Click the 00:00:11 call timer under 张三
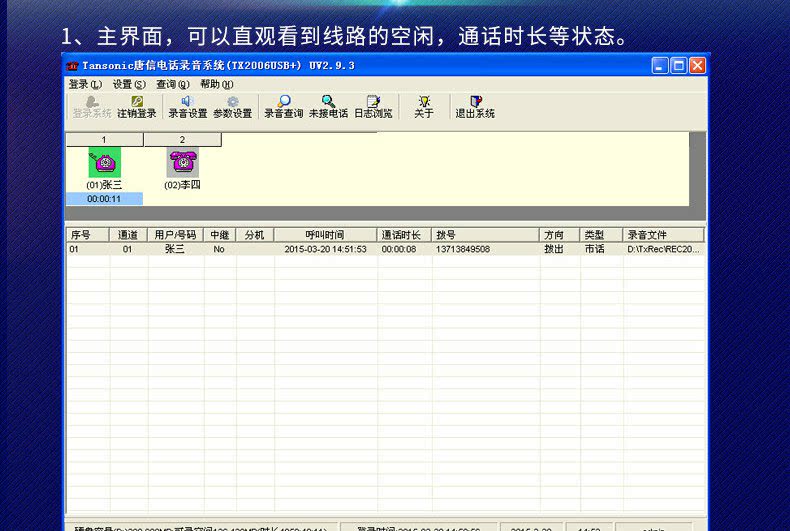 (x=104, y=199)
